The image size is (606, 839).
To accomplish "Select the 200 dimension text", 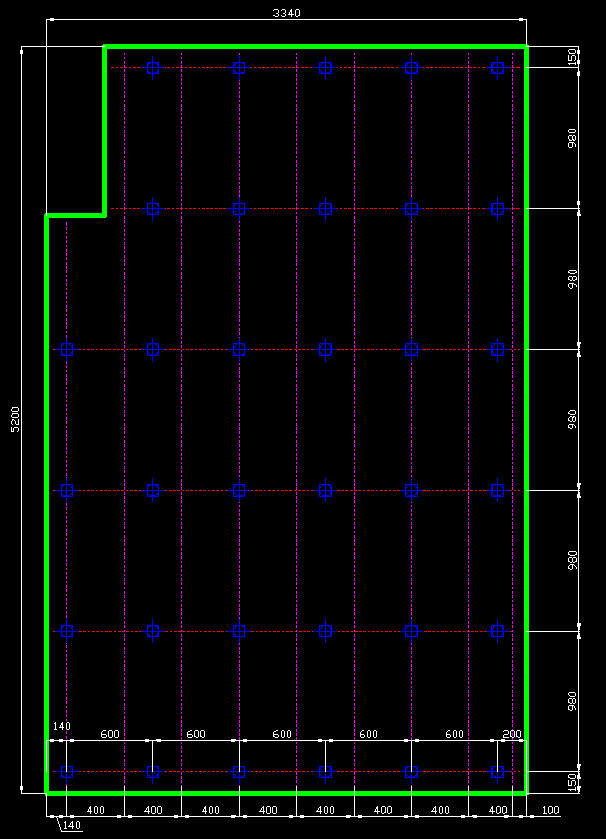I will pyautogui.click(x=512, y=734).
